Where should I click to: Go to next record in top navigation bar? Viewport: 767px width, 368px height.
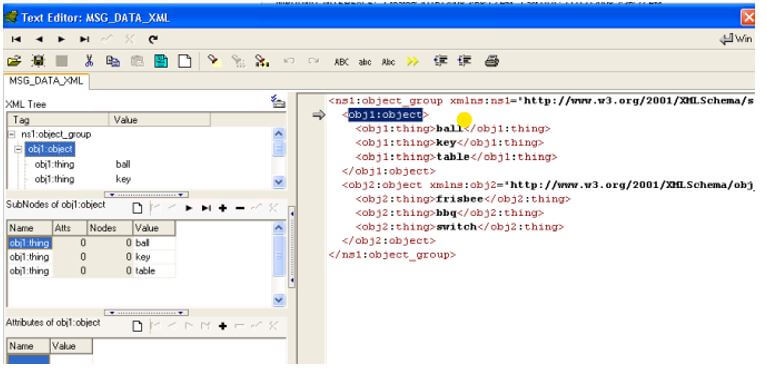62,39
